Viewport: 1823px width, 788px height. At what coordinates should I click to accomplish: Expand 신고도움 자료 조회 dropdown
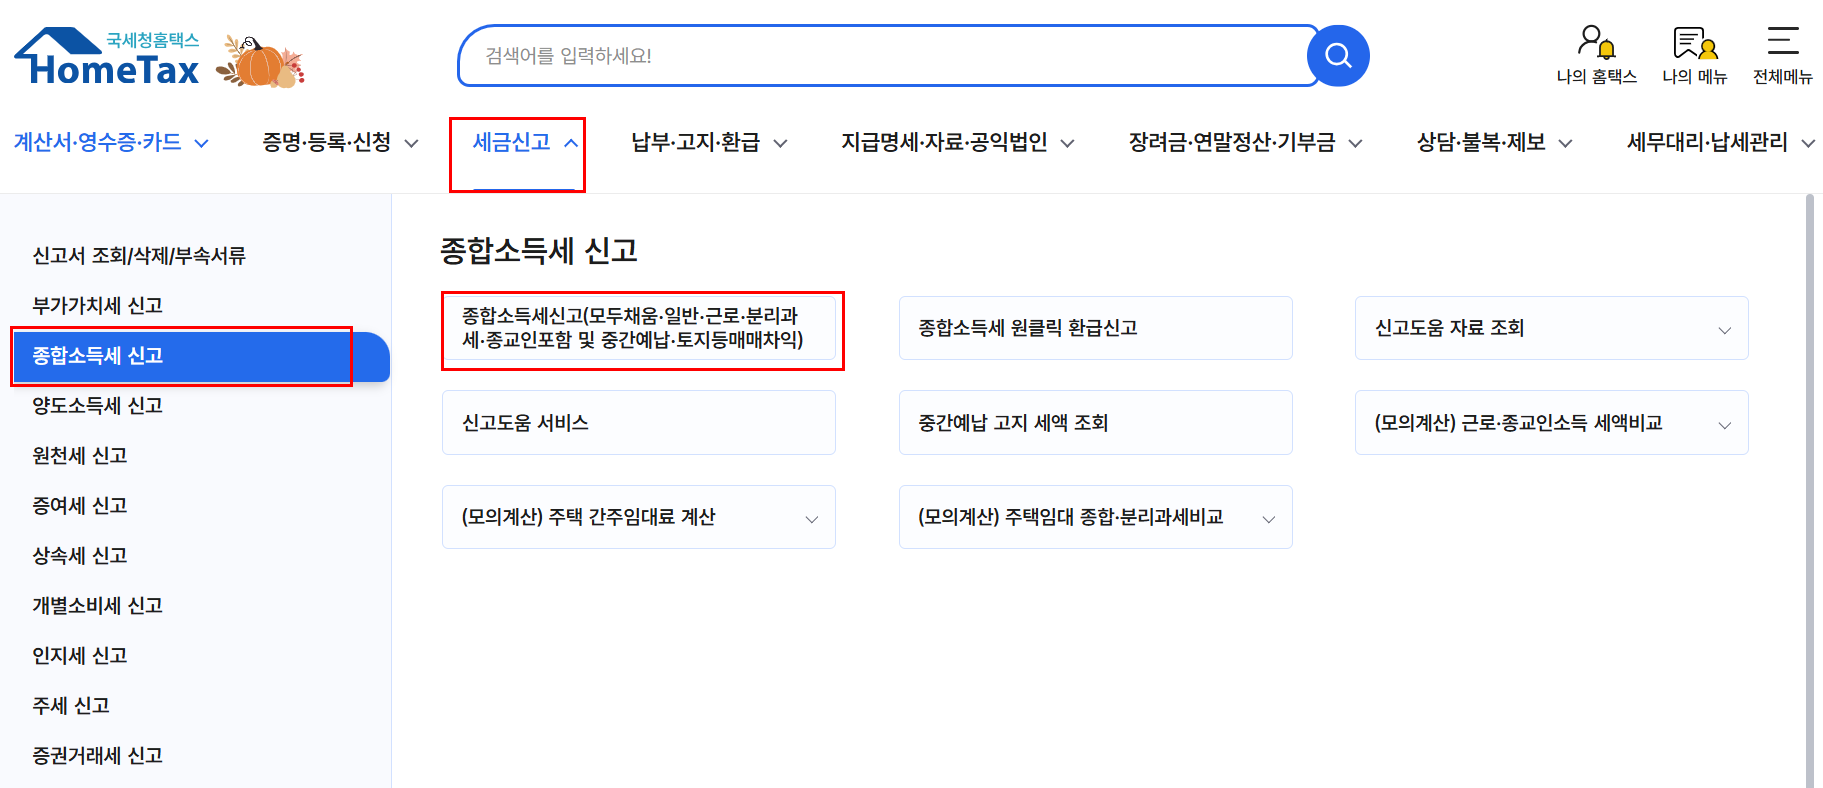coord(1552,328)
